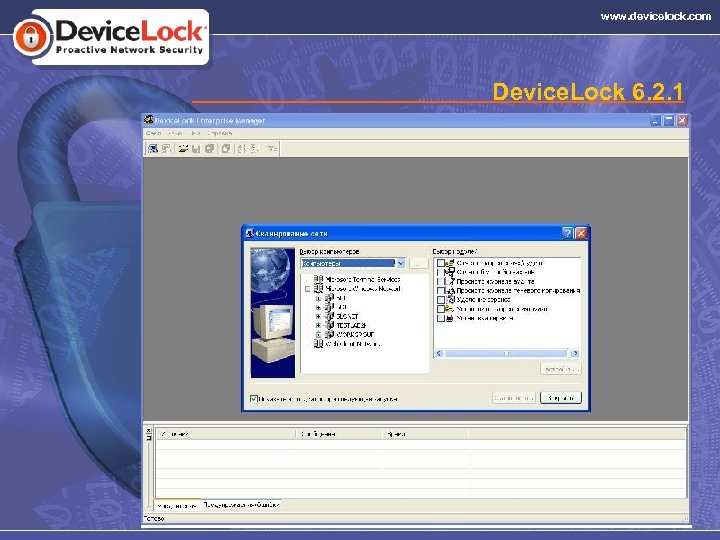Select the TESTLABS domain label
Image resolution: width=720 pixels, height=540 pixels.
click(x=351, y=325)
